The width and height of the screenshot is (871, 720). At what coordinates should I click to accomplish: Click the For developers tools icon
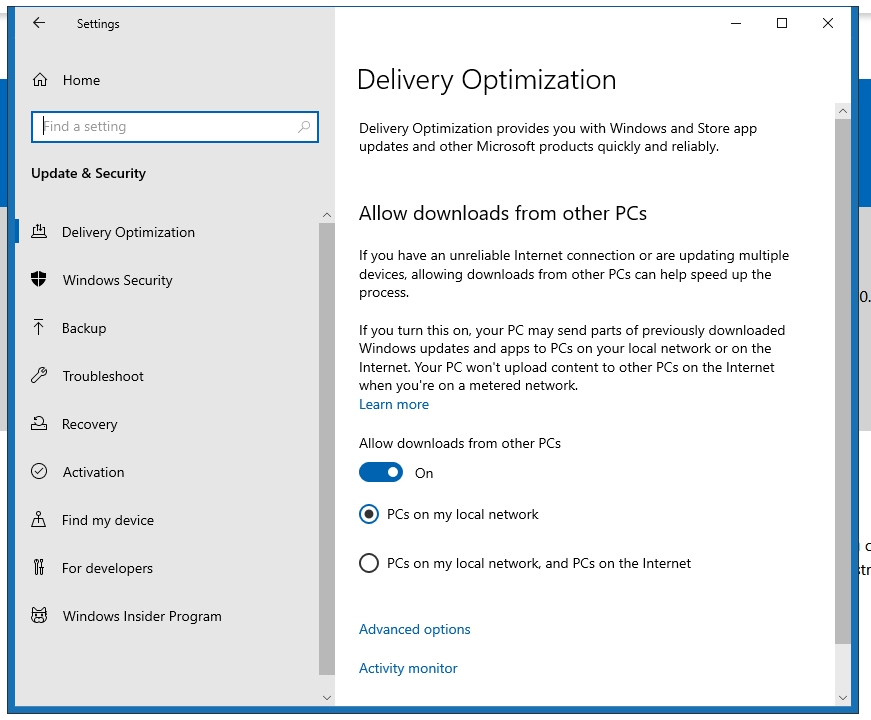click(38, 567)
